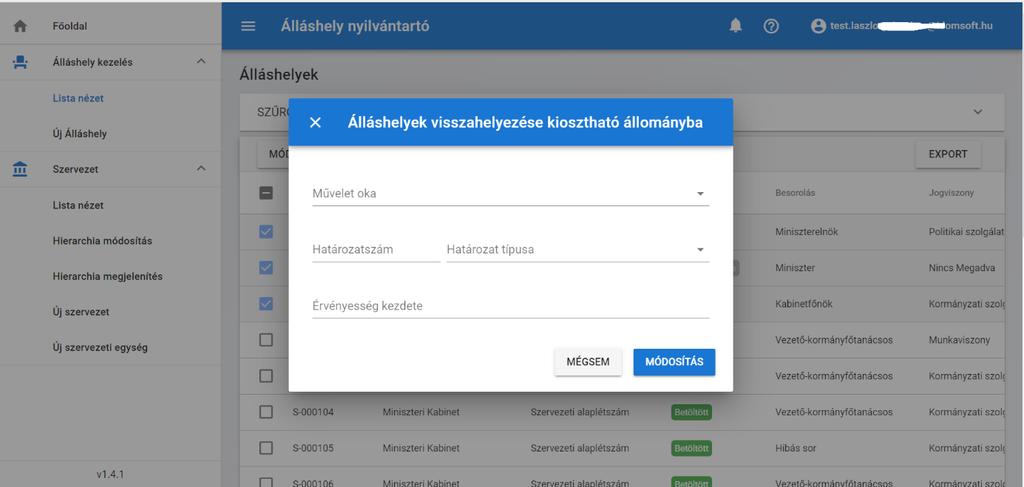Click the user account avatar icon
Screen dimensions: 1024x487
pos(818,26)
